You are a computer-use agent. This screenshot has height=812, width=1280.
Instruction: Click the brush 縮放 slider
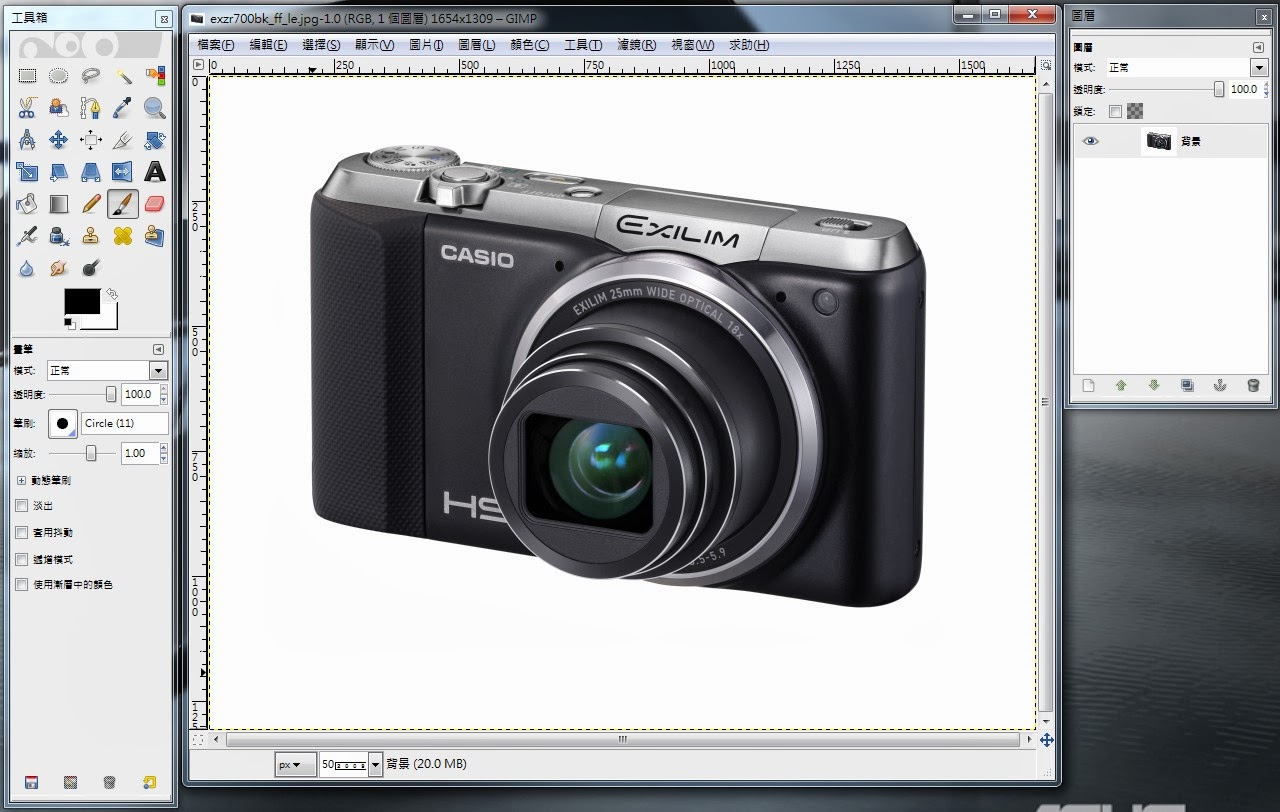[82, 453]
